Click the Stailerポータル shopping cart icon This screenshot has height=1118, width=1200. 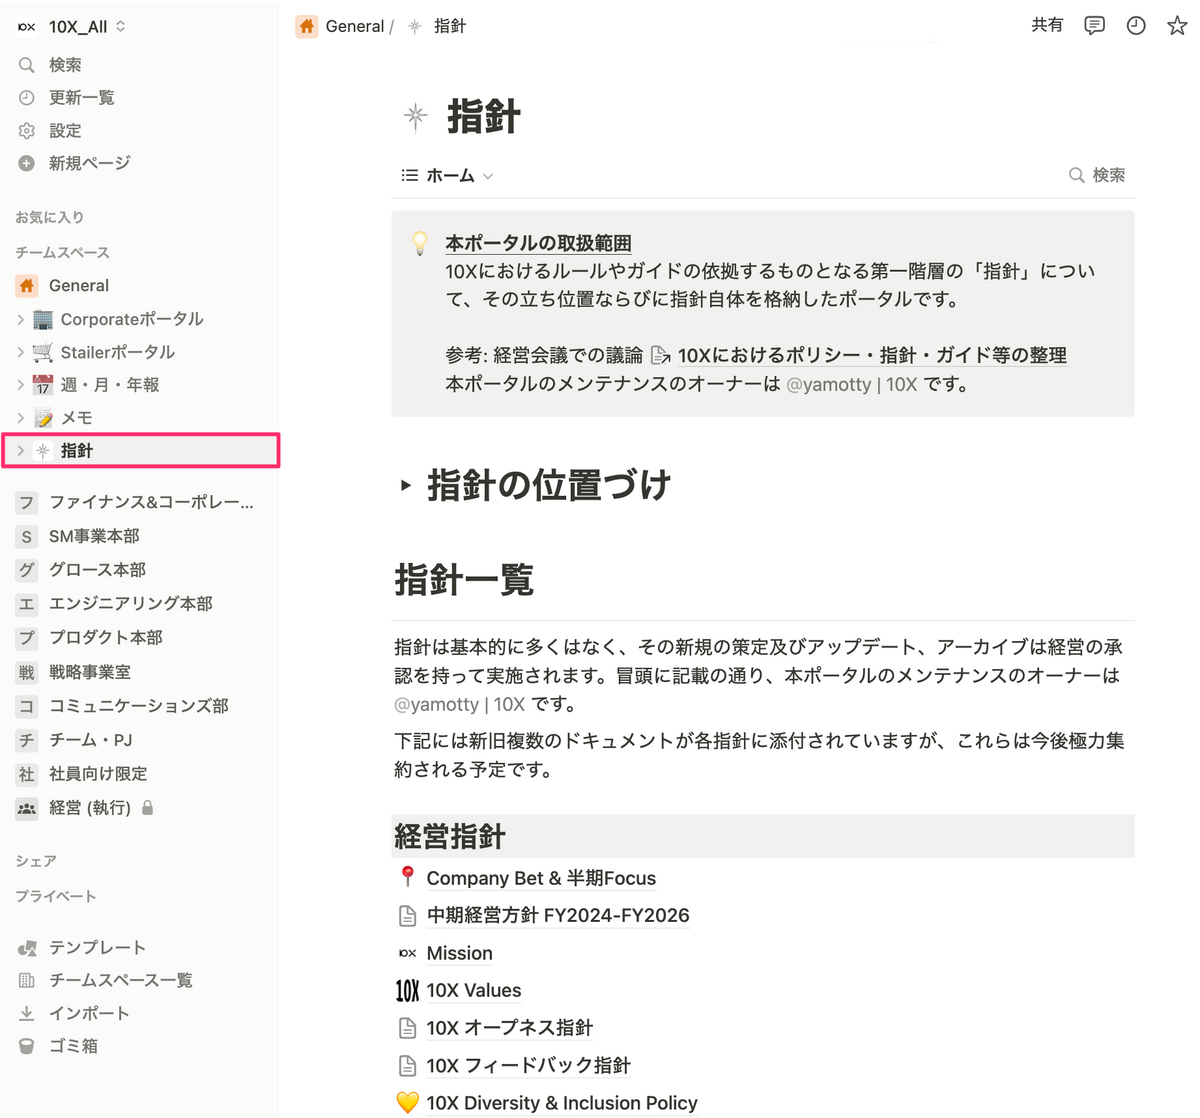click(x=43, y=352)
